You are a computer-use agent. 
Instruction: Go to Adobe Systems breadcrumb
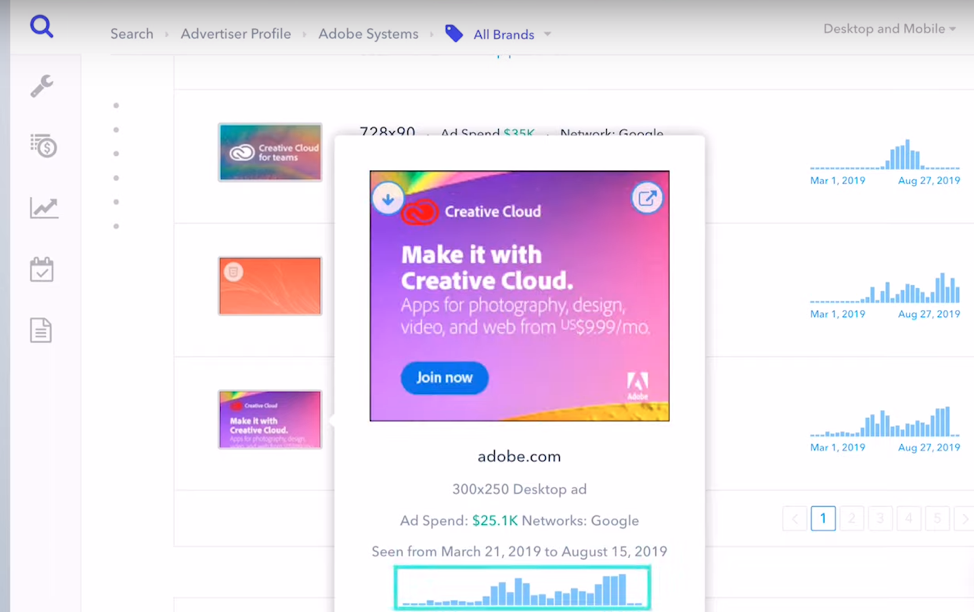pos(368,34)
